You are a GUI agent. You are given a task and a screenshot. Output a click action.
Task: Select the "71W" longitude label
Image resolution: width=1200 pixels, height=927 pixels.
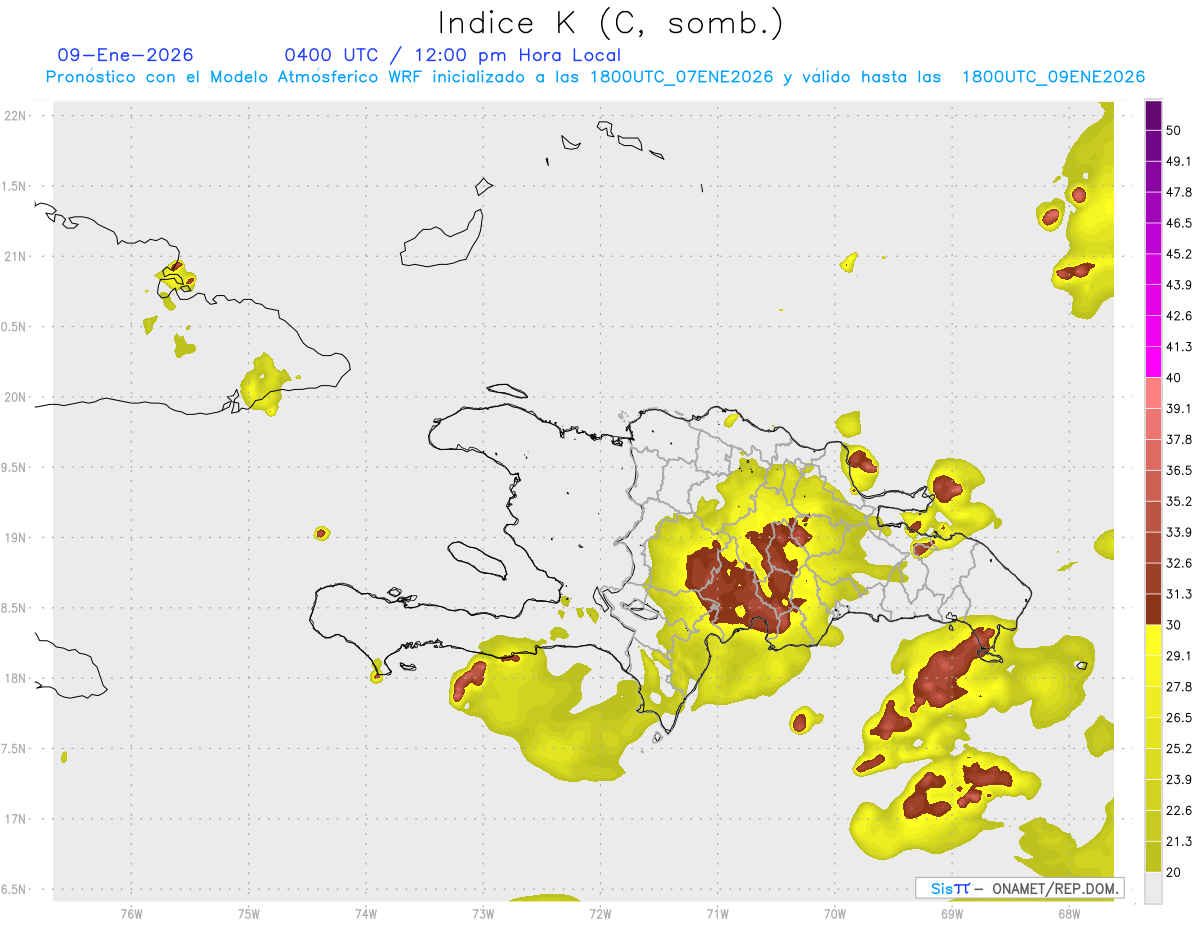[717, 912]
